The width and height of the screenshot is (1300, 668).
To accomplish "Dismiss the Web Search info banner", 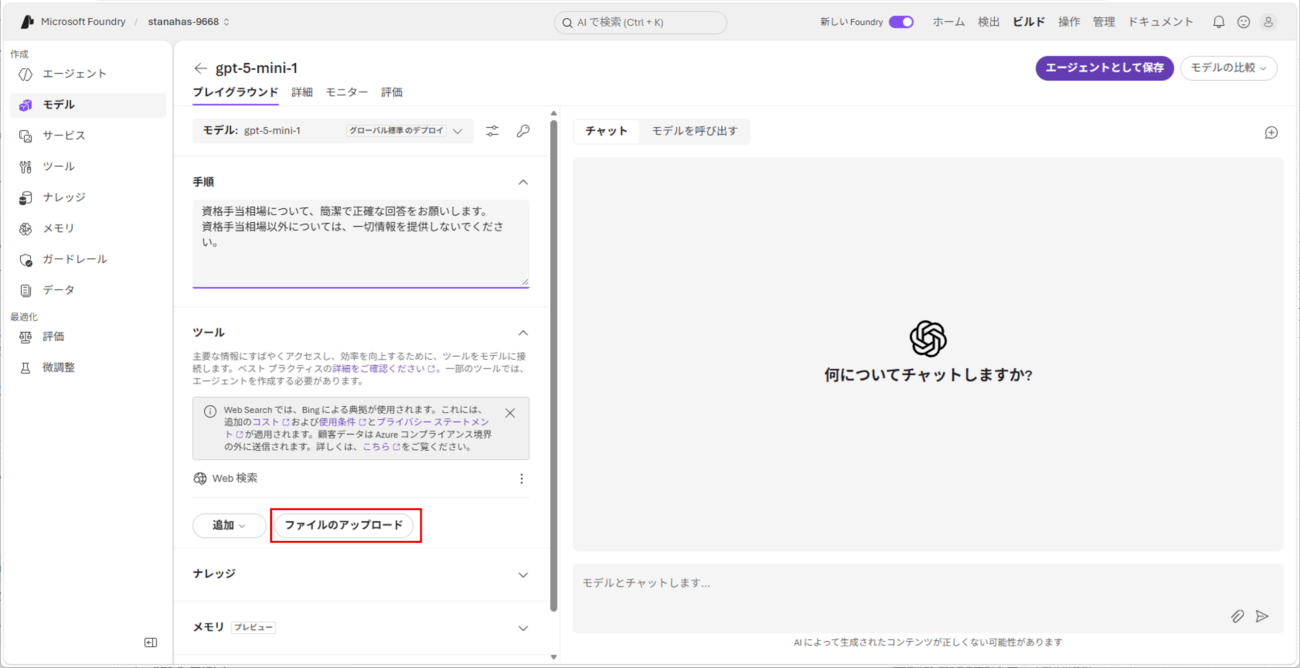I will point(510,413).
